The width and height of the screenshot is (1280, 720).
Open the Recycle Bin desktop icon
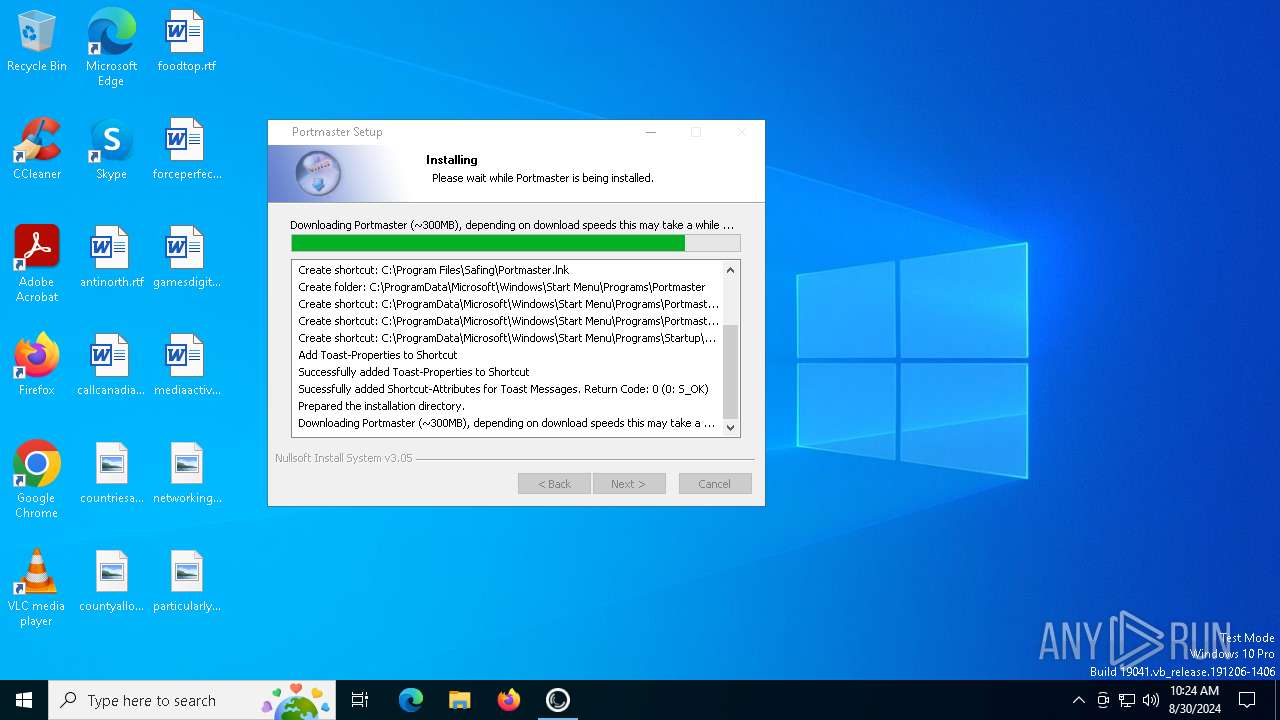[37, 41]
